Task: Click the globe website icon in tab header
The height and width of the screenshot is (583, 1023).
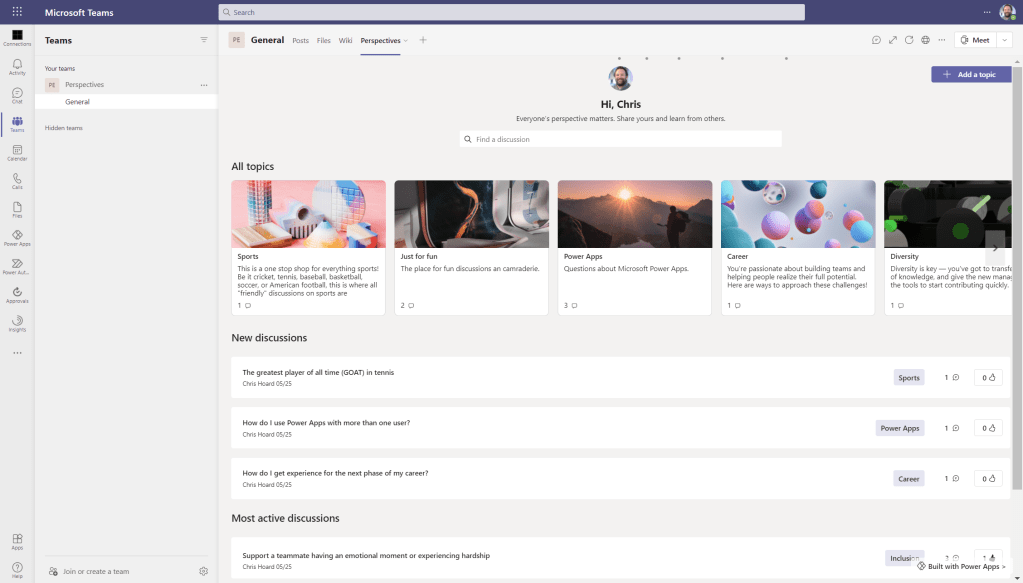Action: click(x=926, y=40)
